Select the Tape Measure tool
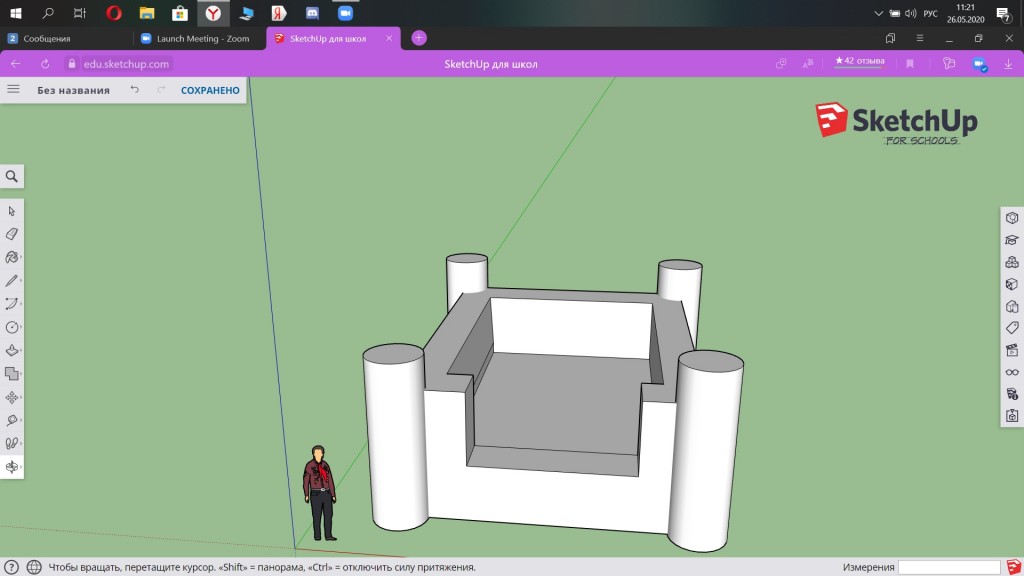The image size is (1024, 576). 12,420
